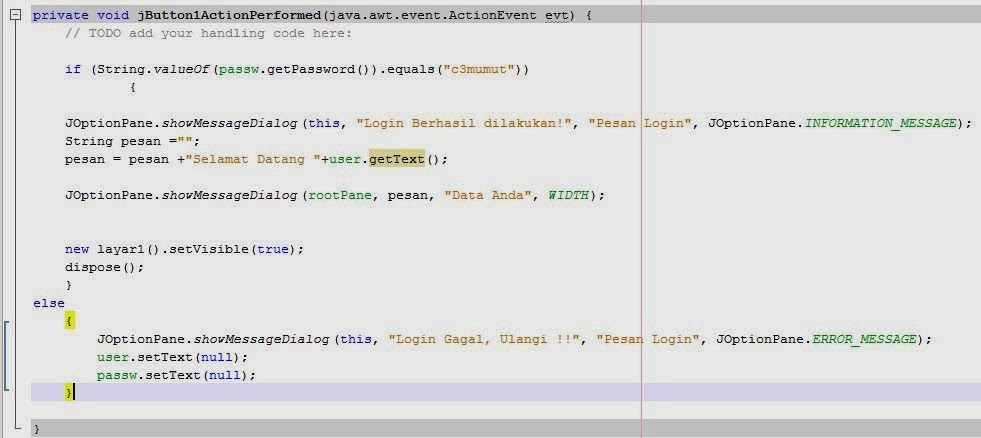Click the "Data Anda" string

(486, 195)
